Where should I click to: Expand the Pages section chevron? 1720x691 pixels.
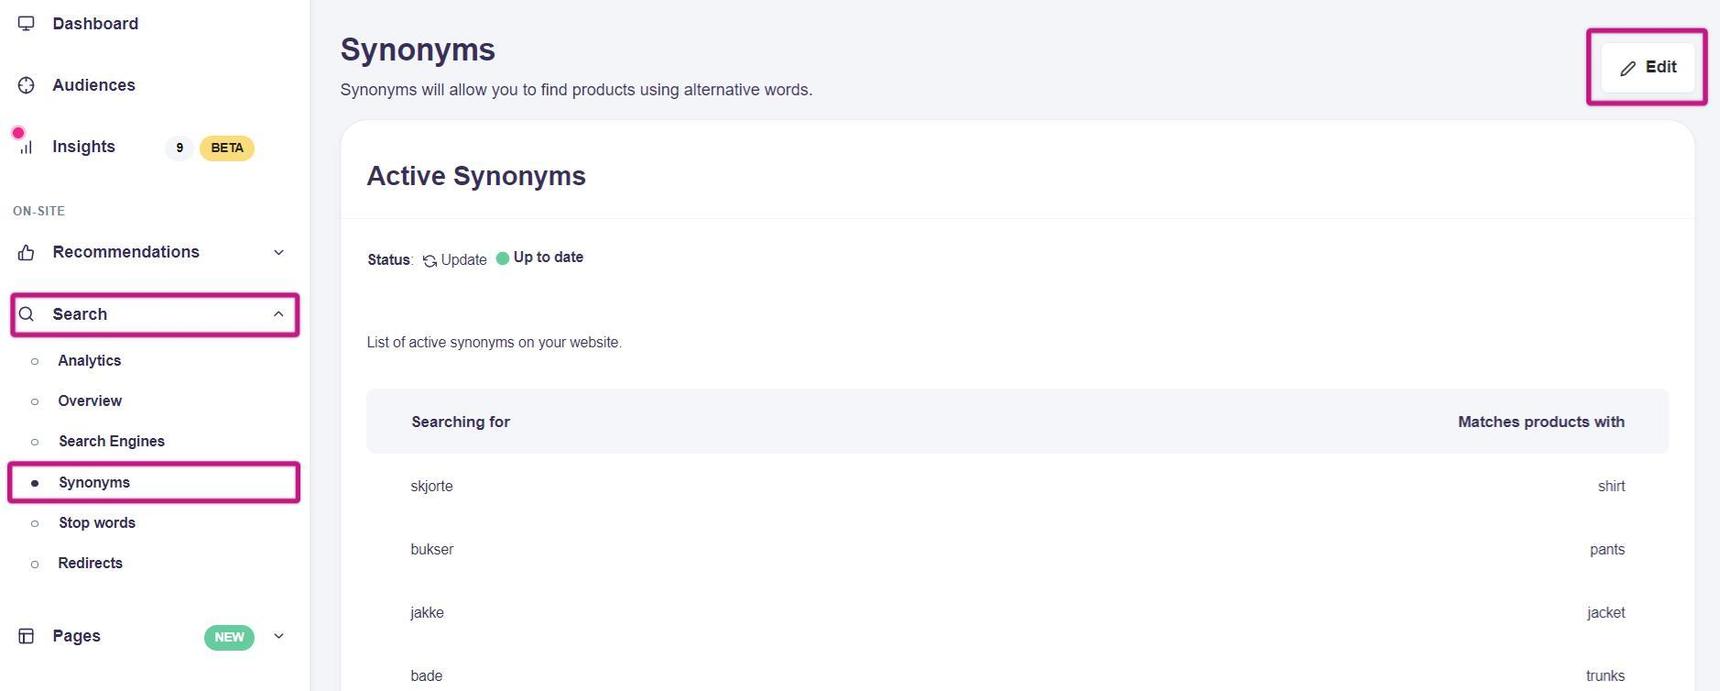coord(279,636)
